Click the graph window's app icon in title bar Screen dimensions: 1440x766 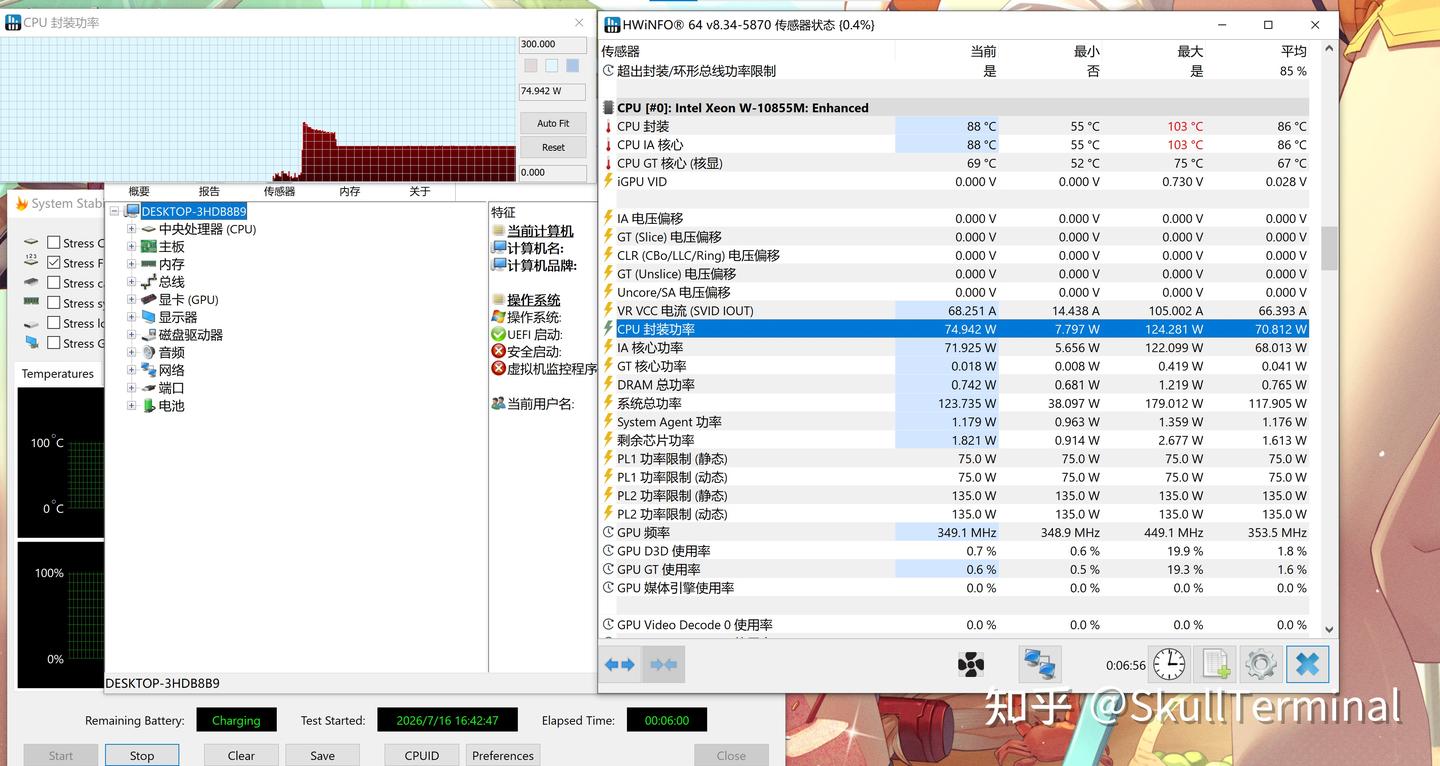click(x=13, y=22)
